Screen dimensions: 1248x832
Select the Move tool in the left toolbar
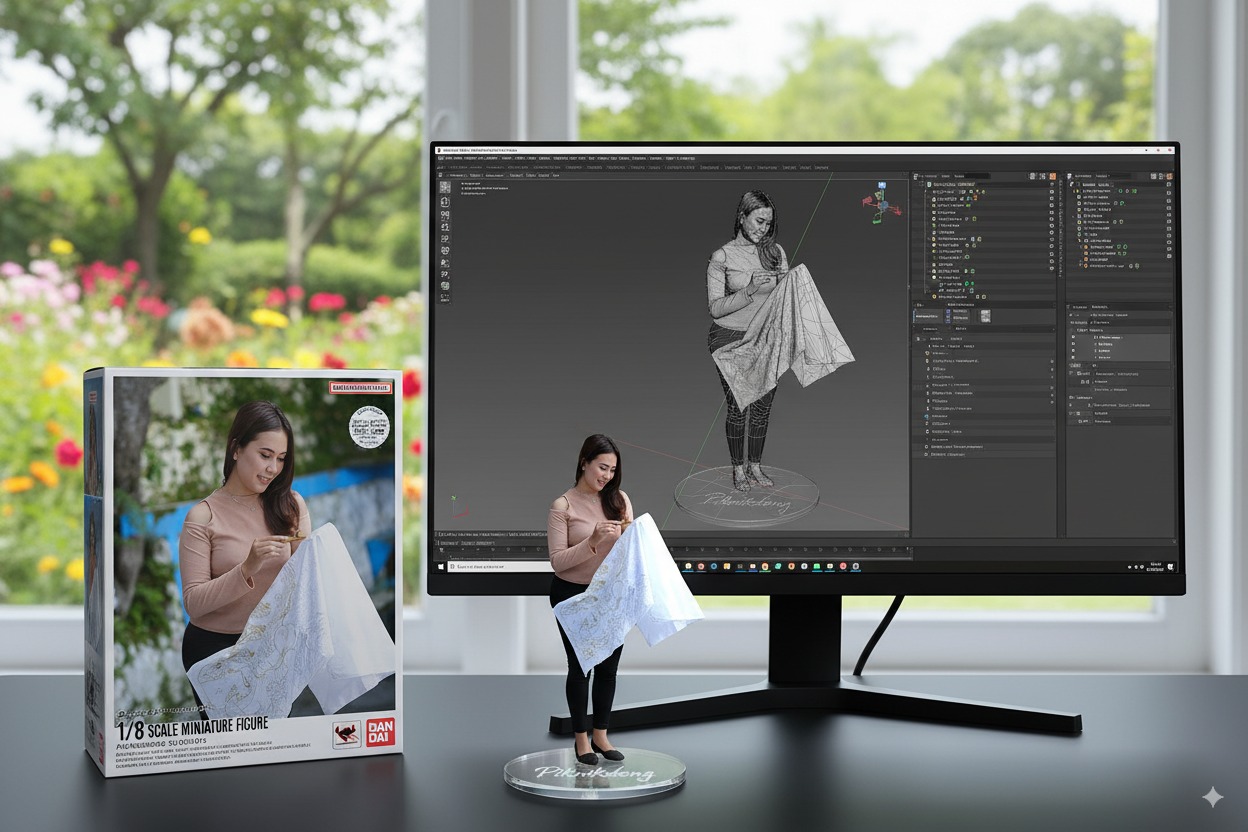pos(443,214)
